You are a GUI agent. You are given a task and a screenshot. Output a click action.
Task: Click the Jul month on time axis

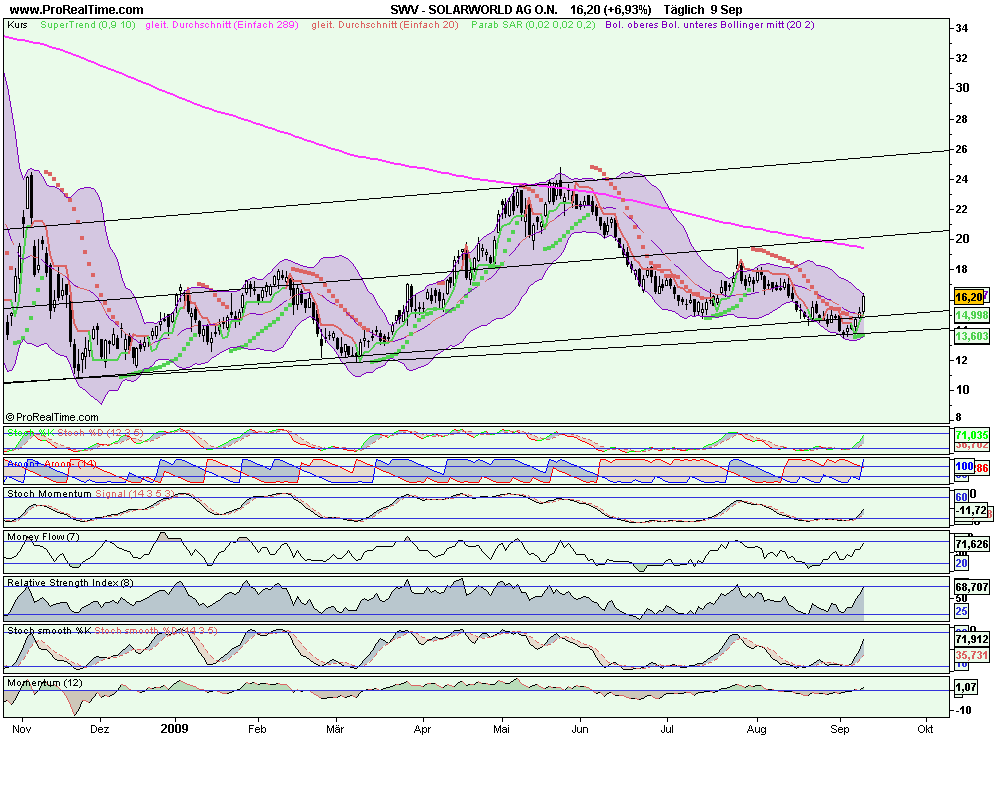click(x=667, y=729)
